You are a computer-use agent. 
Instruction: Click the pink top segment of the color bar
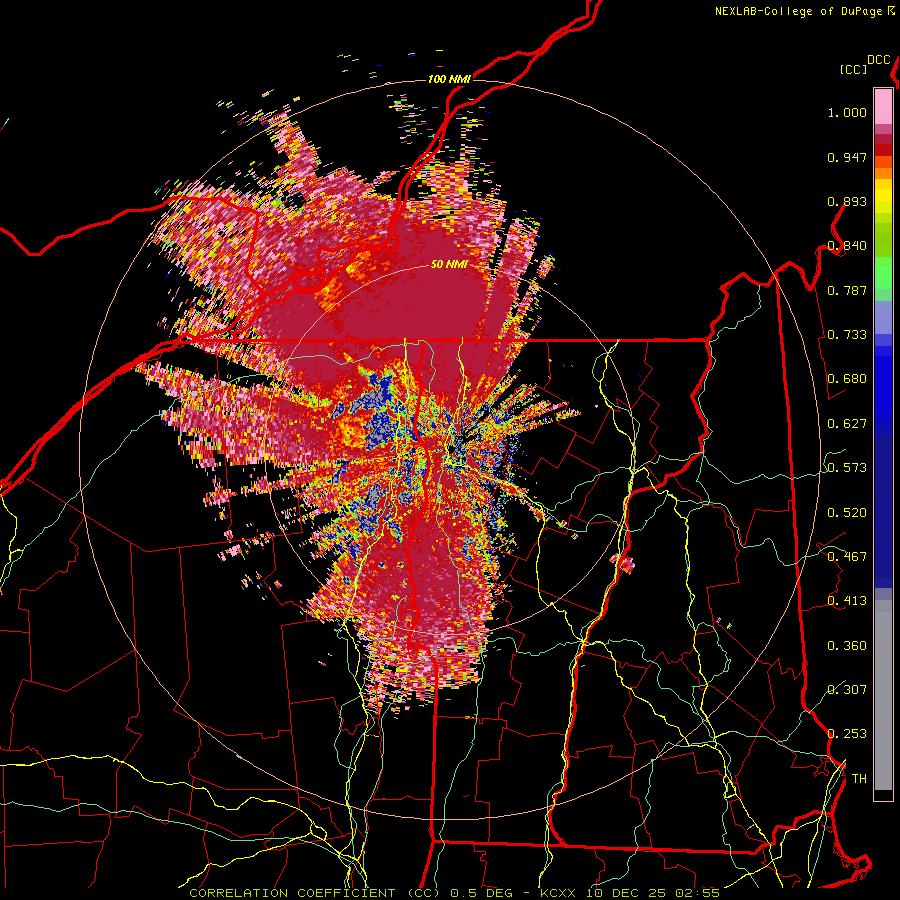883,107
